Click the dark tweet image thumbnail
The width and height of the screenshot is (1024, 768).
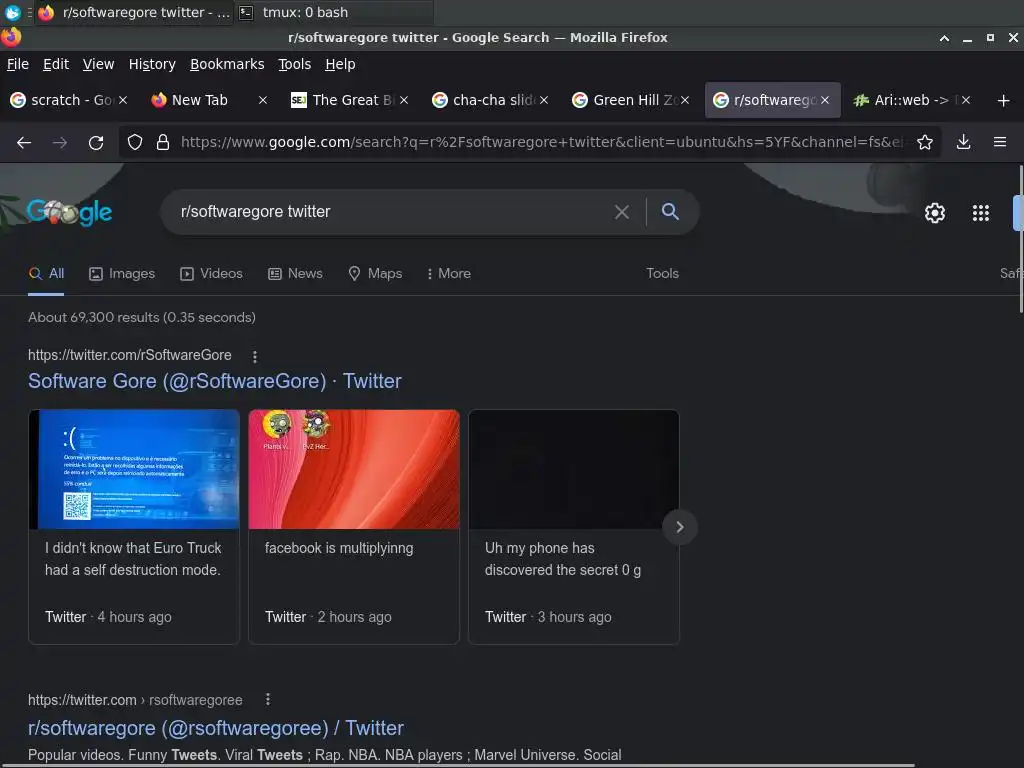click(573, 470)
